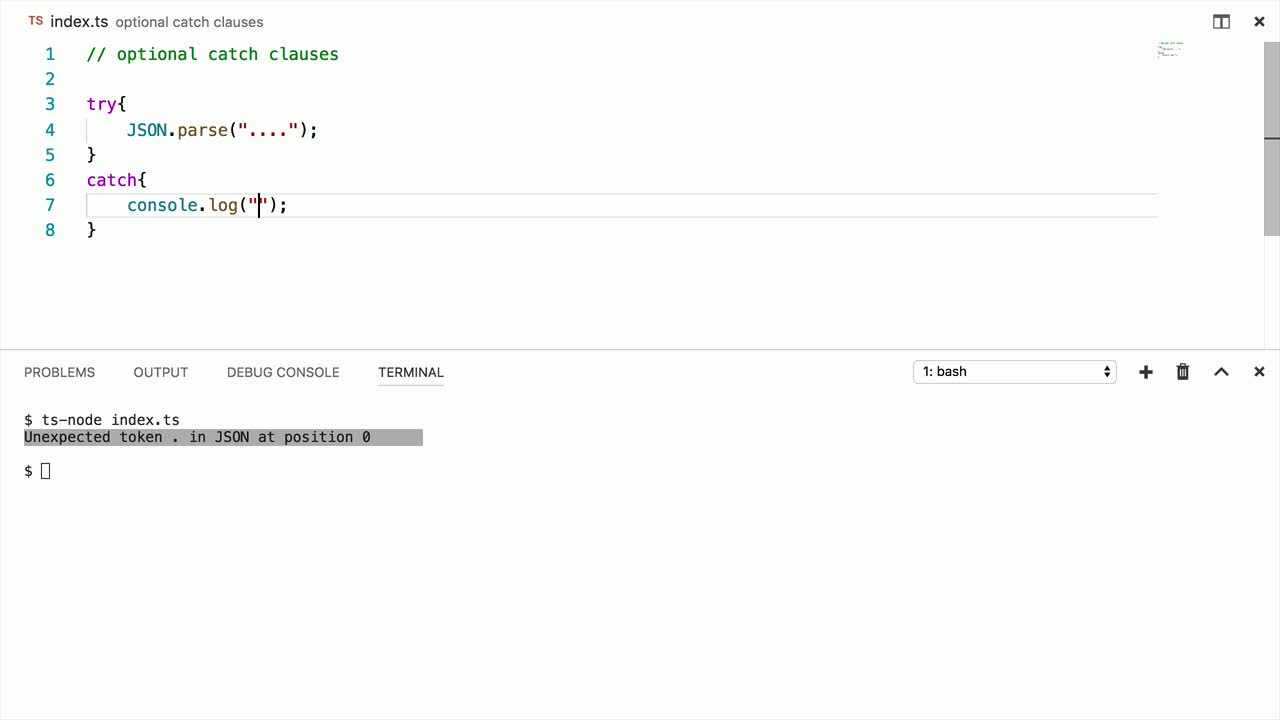This screenshot has height=720, width=1280.
Task: Click the 'parse' method name
Action: 203,130
